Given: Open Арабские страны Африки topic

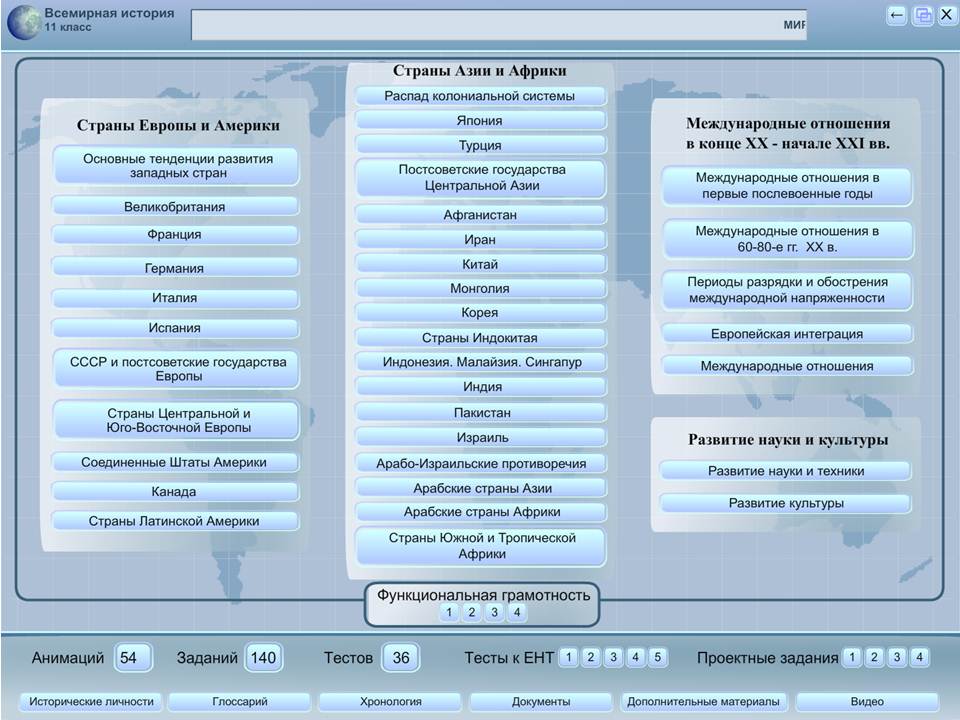Looking at the screenshot, I should pos(481,512).
